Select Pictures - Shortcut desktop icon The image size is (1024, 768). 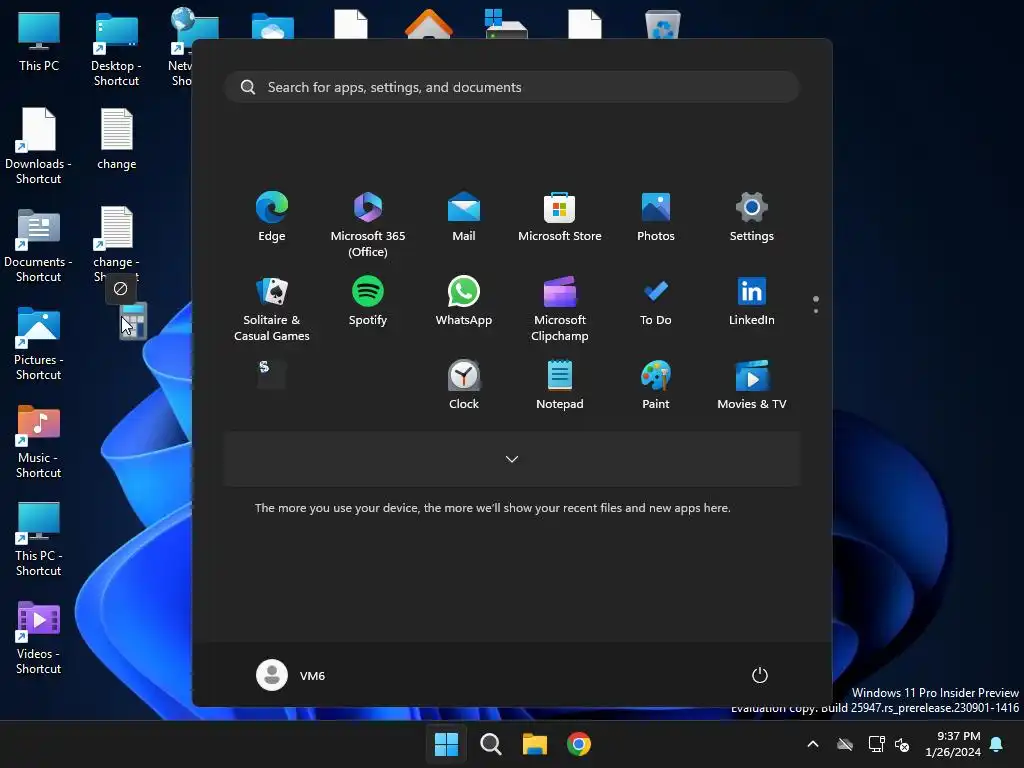tap(39, 343)
